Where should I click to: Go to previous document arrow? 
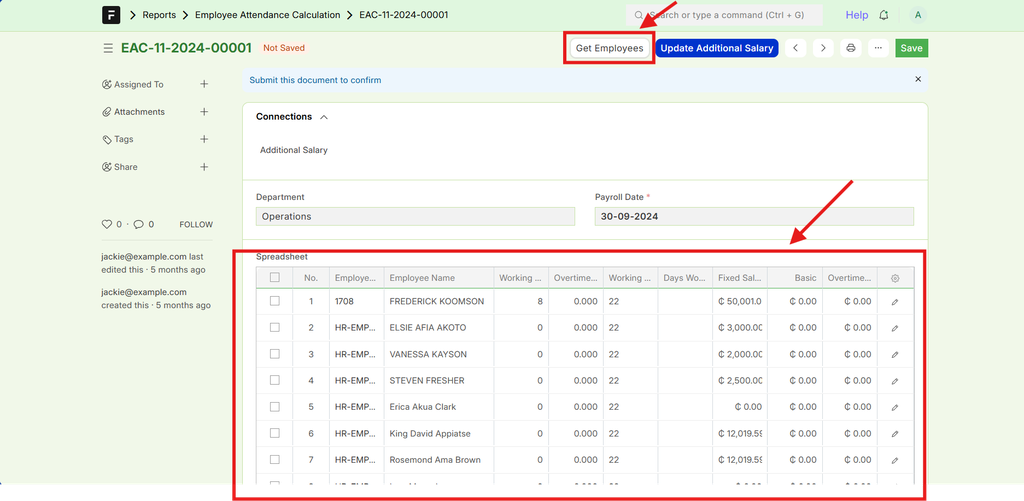click(x=795, y=48)
